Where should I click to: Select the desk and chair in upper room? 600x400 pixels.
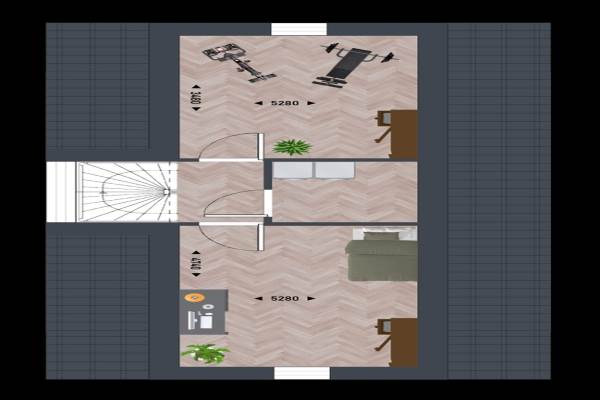[x=398, y=132]
